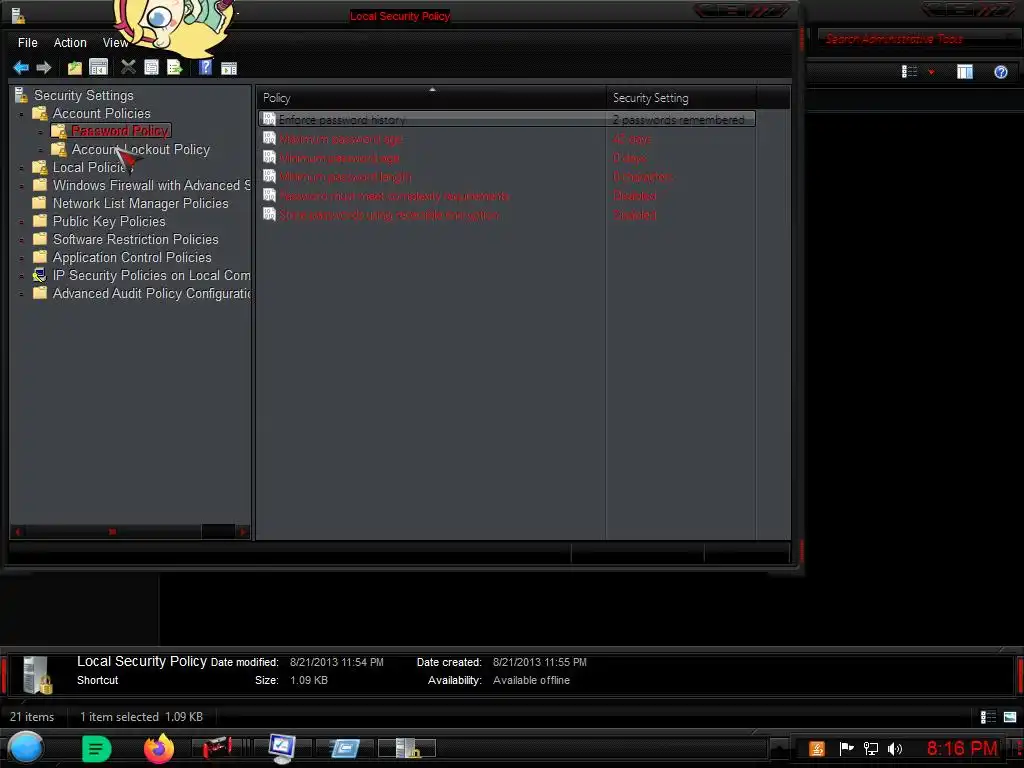Collapse the Account Policies node

[22, 114]
